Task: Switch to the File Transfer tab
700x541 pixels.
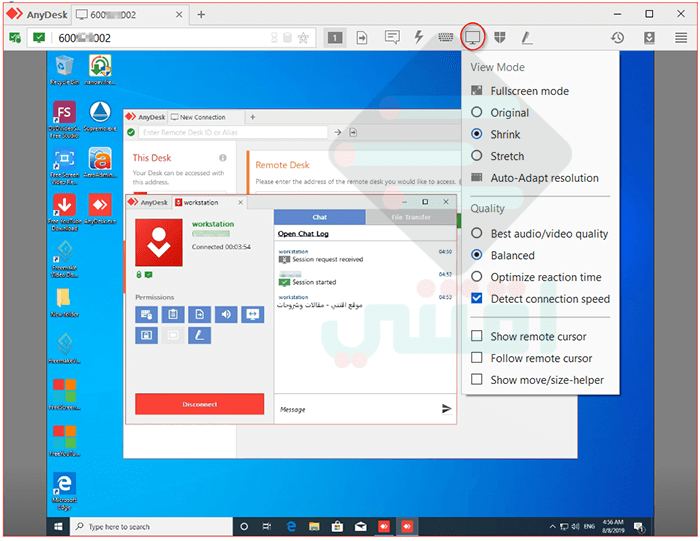Action: pos(411,217)
